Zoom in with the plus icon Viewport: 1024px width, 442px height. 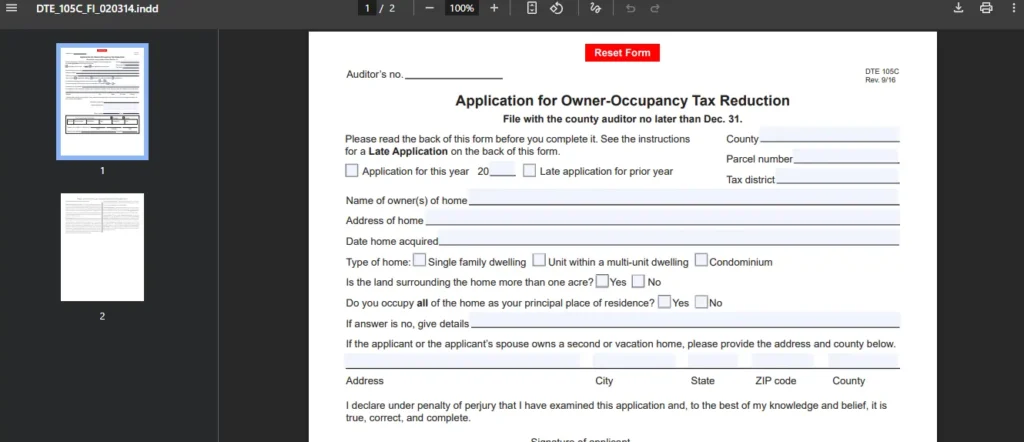coord(494,8)
